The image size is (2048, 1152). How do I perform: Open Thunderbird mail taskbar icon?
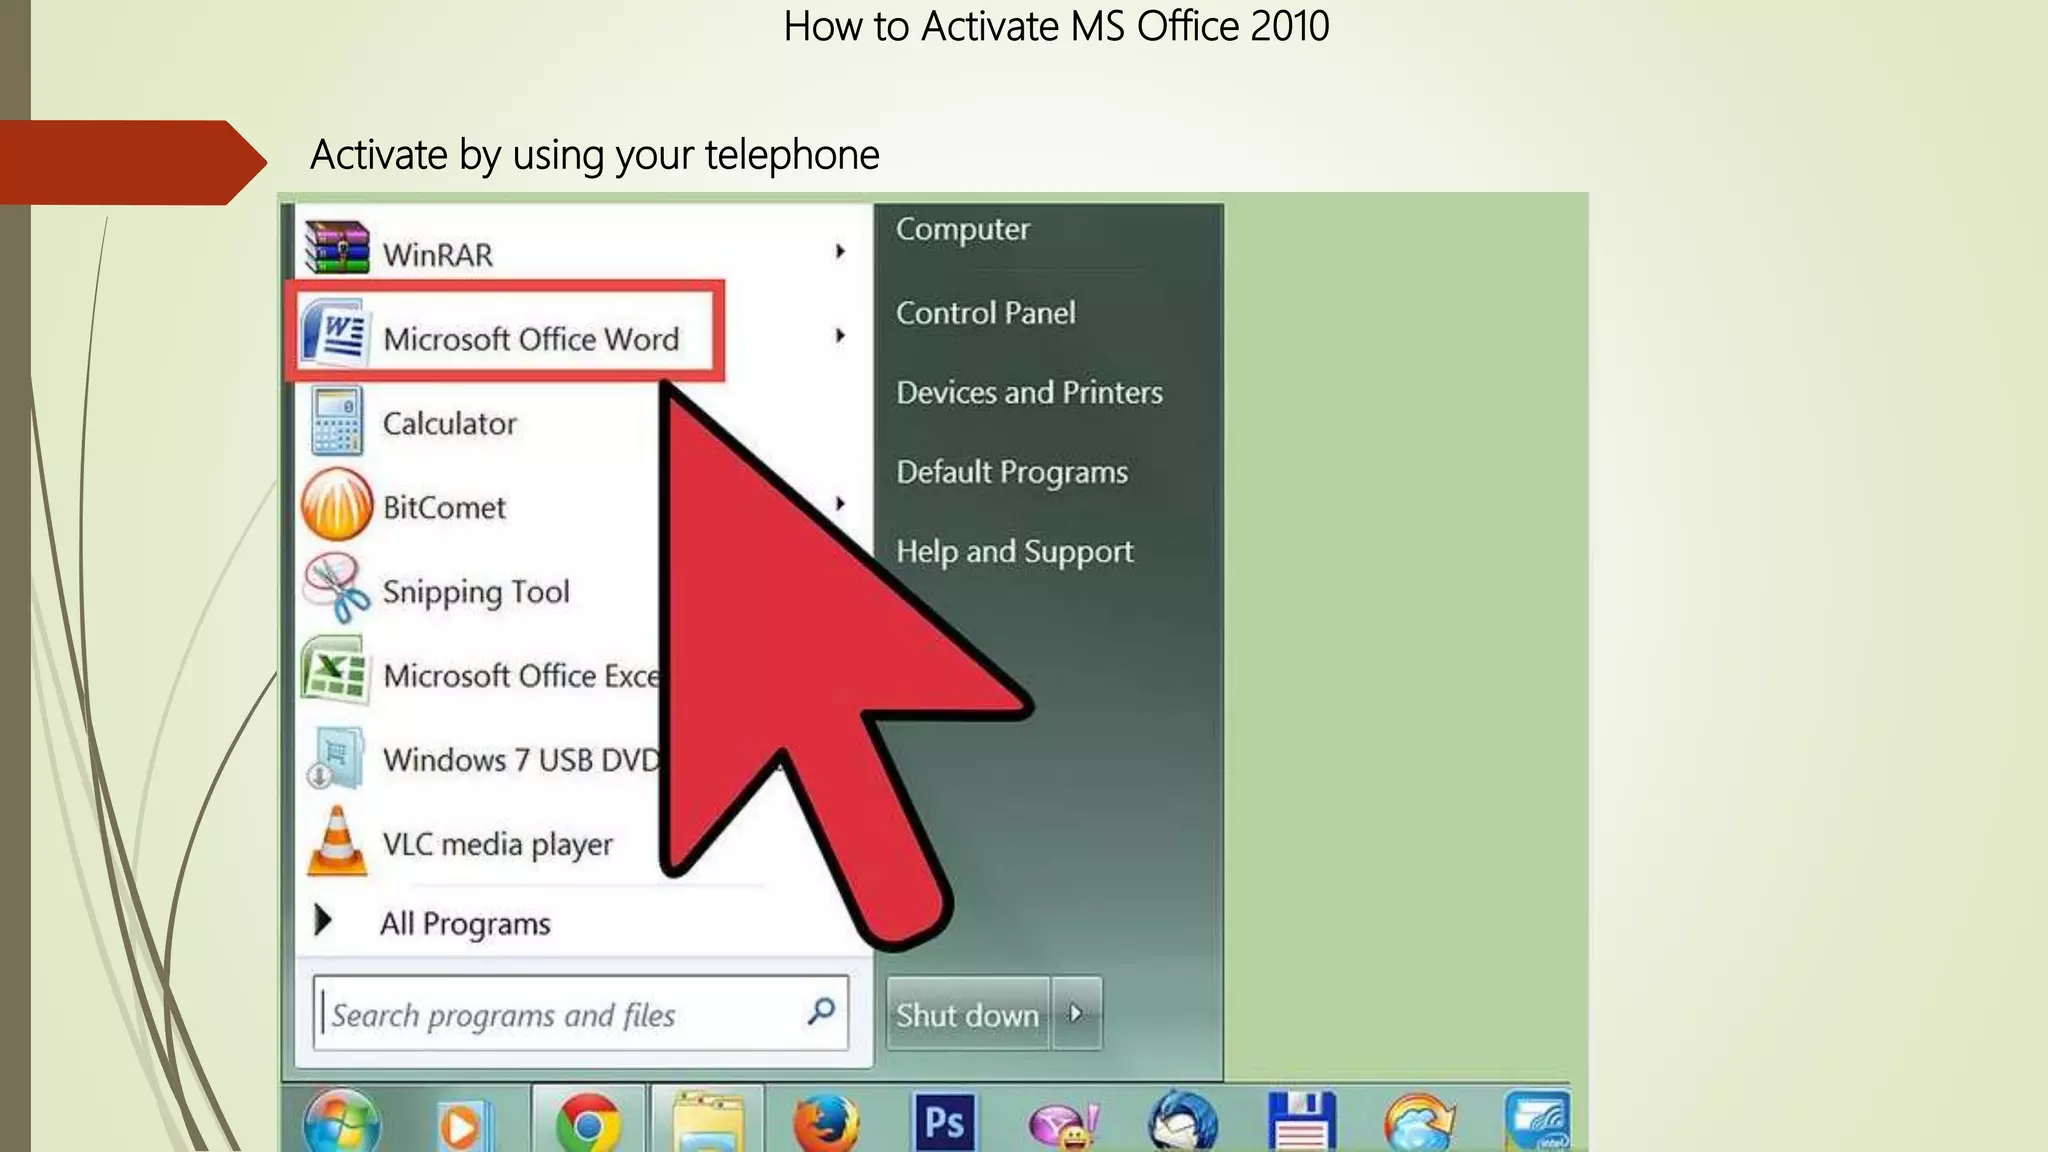(x=1182, y=1122)
